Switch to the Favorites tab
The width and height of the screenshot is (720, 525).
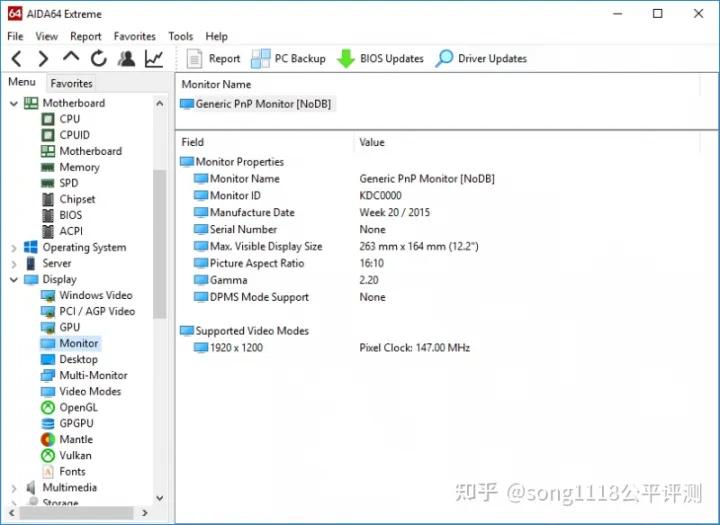coord(71,84)
